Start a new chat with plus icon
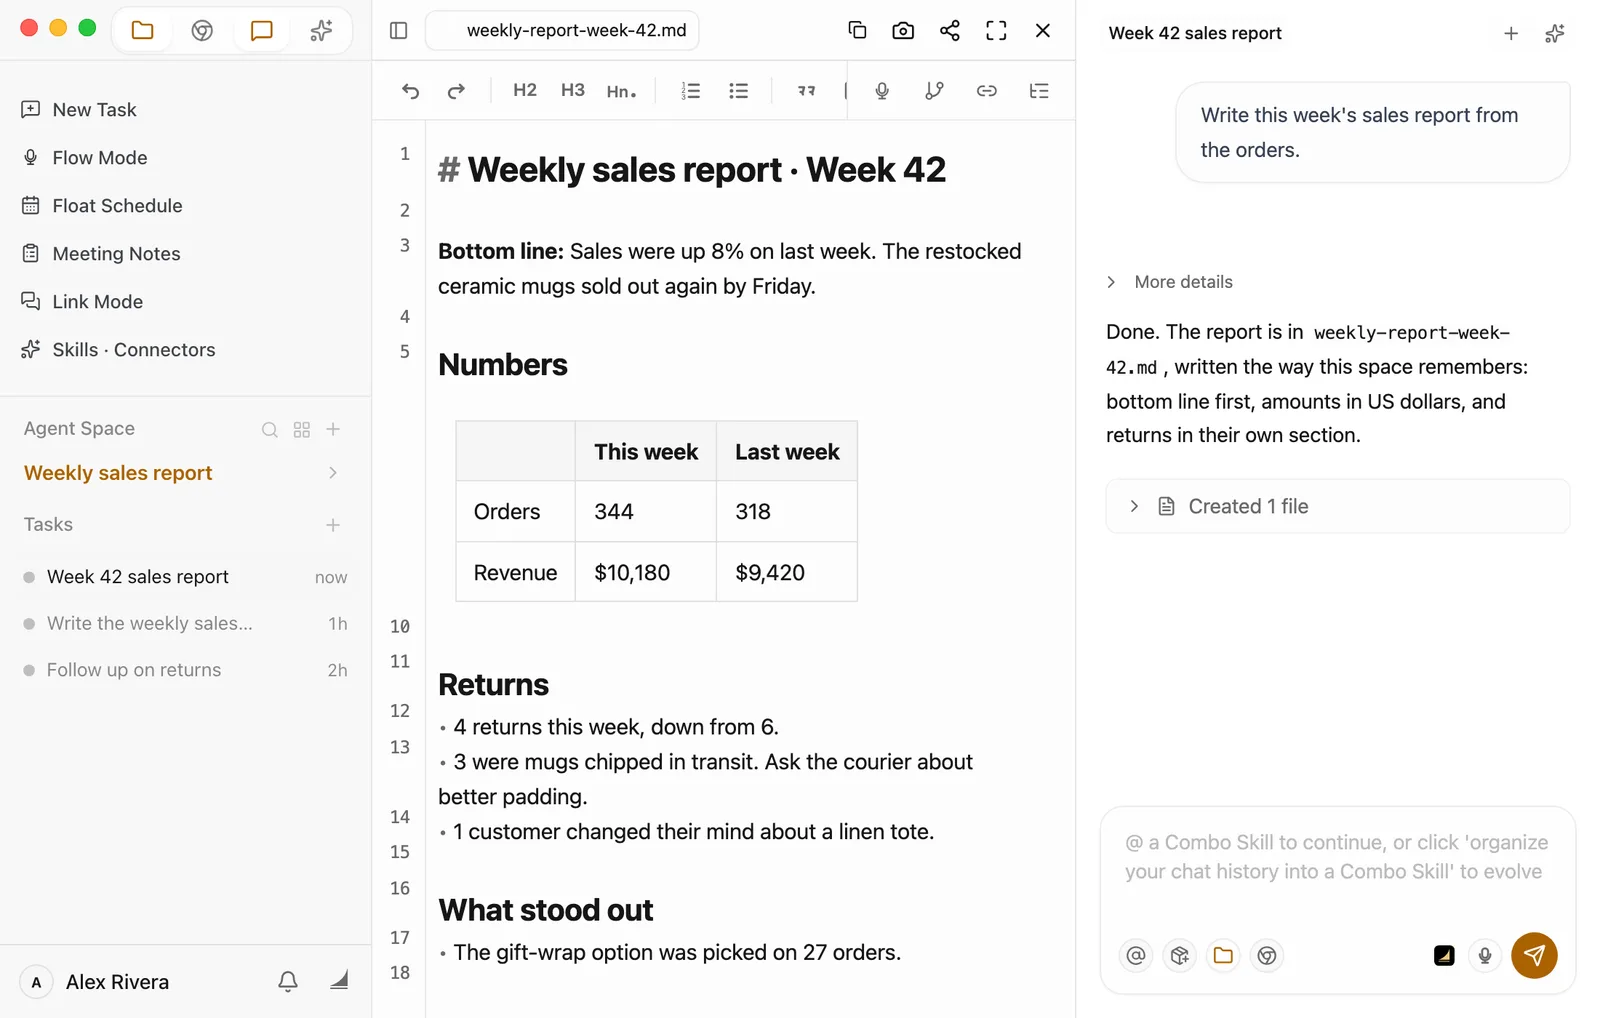The height and width of the screenshot is (1018, 1600). [1511, 33]
